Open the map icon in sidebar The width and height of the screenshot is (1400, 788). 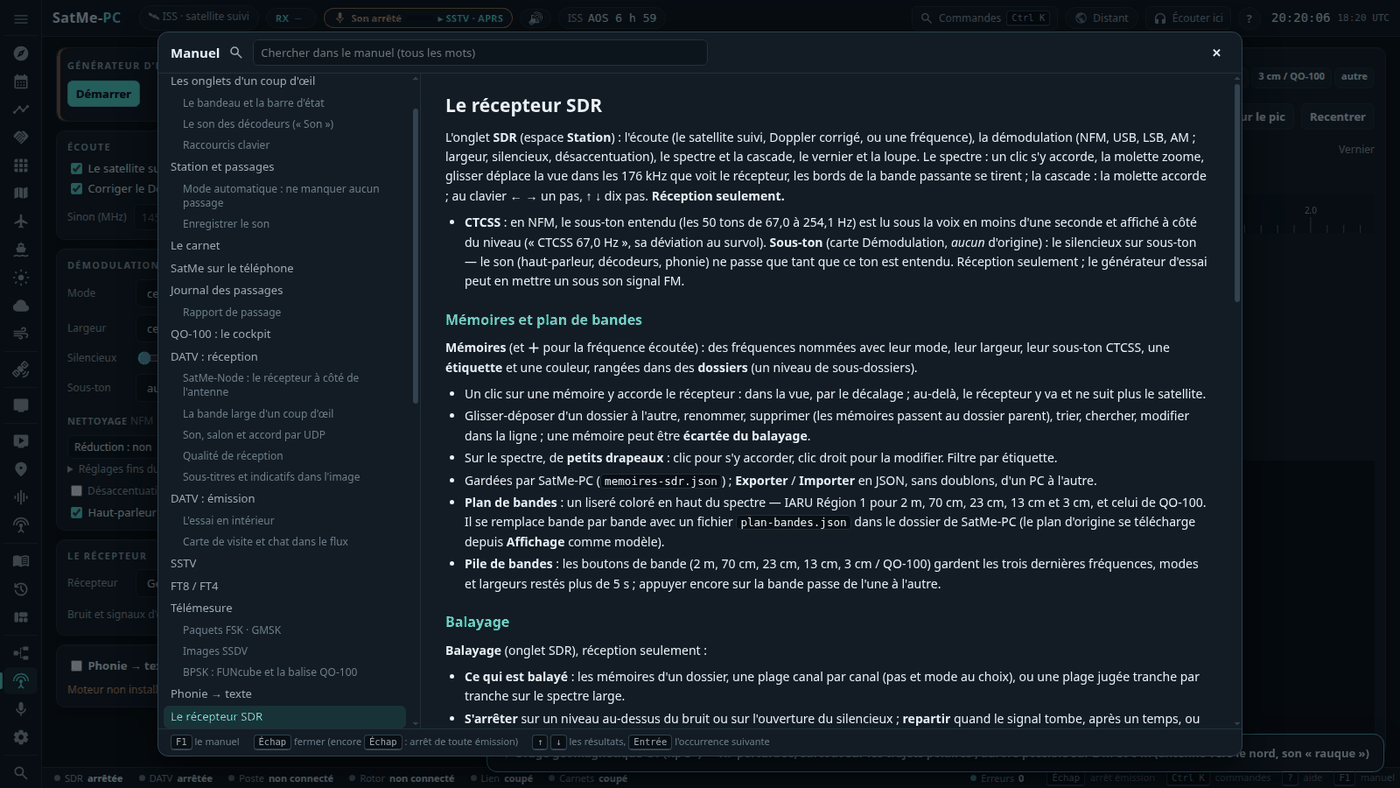point(21,193)
